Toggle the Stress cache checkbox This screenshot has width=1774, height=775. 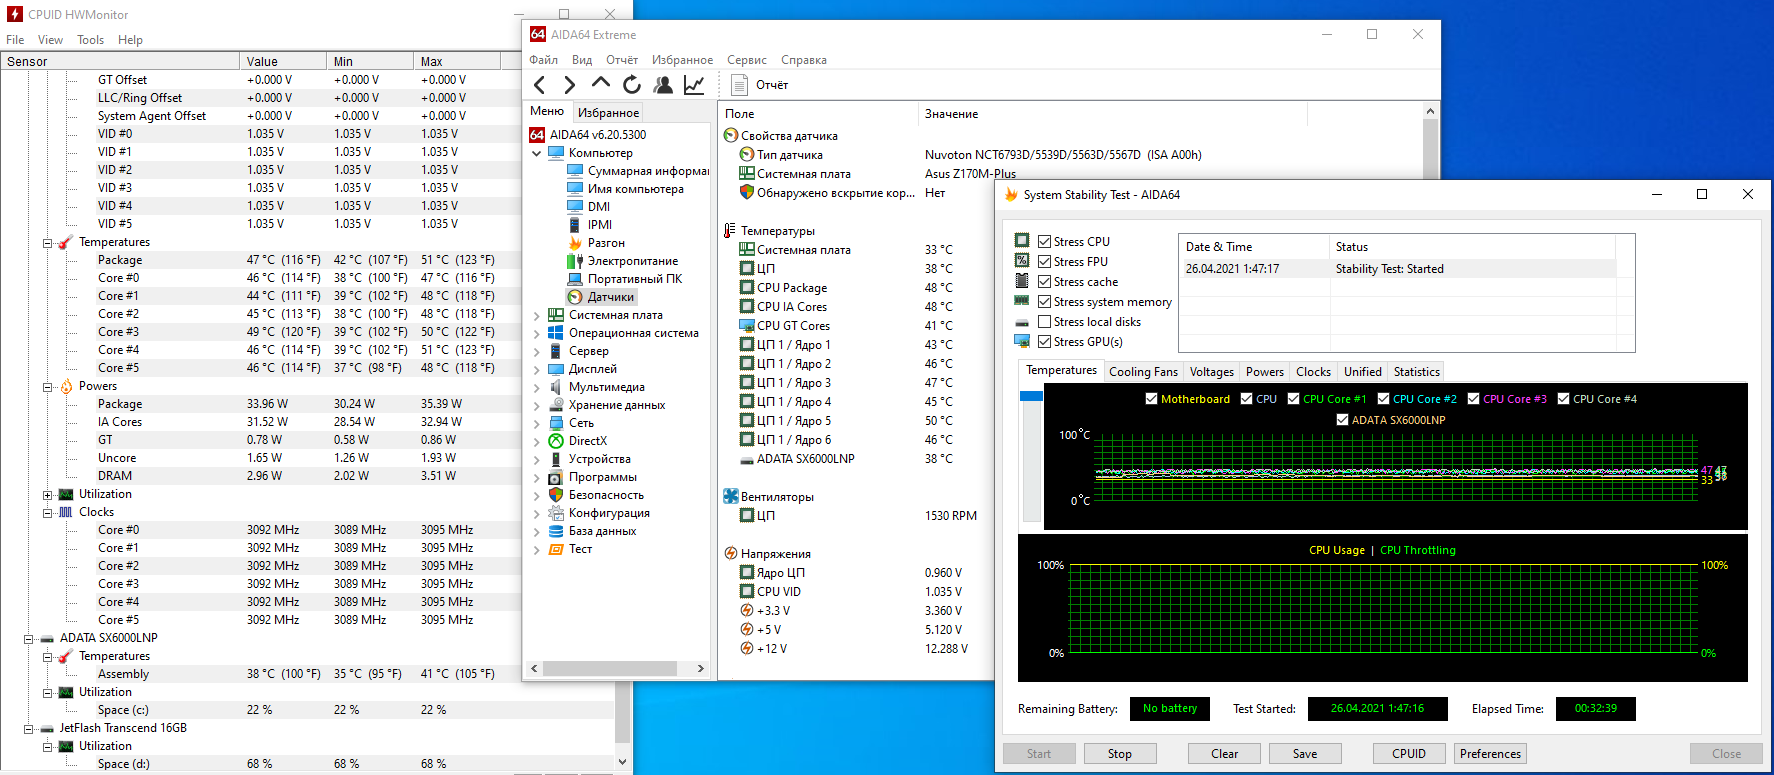tap(1044, 281)
